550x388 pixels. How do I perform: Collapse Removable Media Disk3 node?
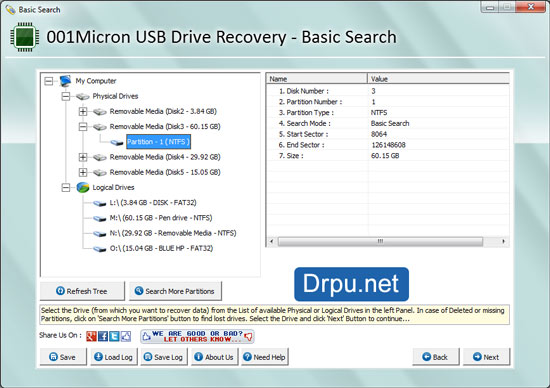[x=83, y=127]
